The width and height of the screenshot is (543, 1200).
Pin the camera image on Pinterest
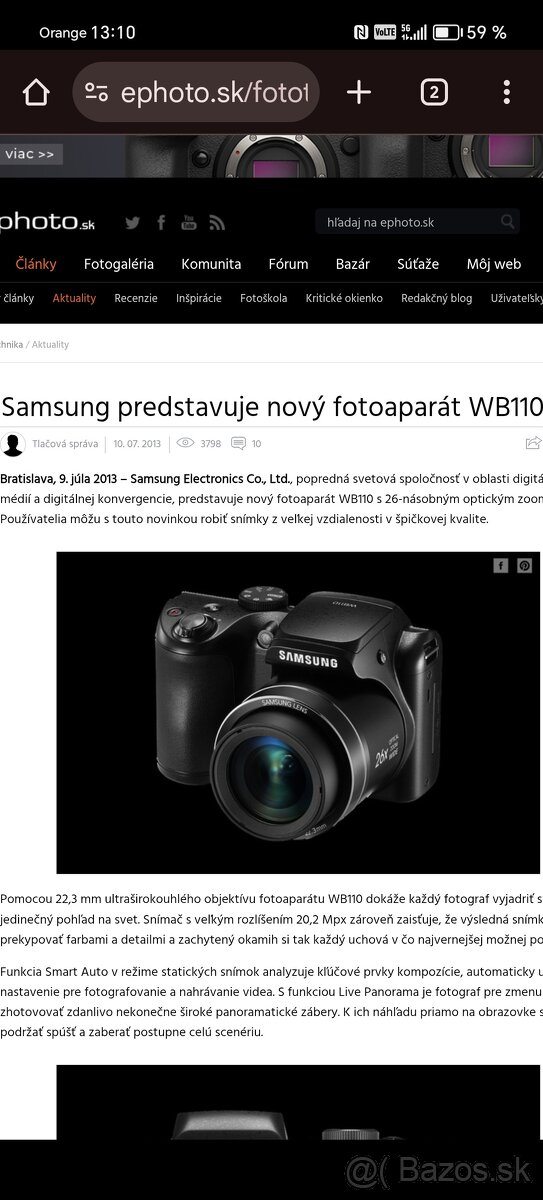pyautogui.click(x=524, y=565)
